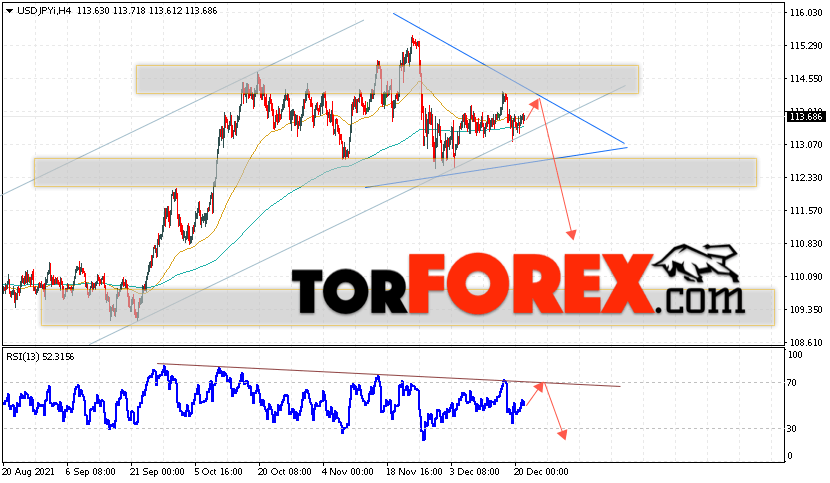830x483 pixels.
Task: Click the 110.090 price axis label
Action: (806, 276)
